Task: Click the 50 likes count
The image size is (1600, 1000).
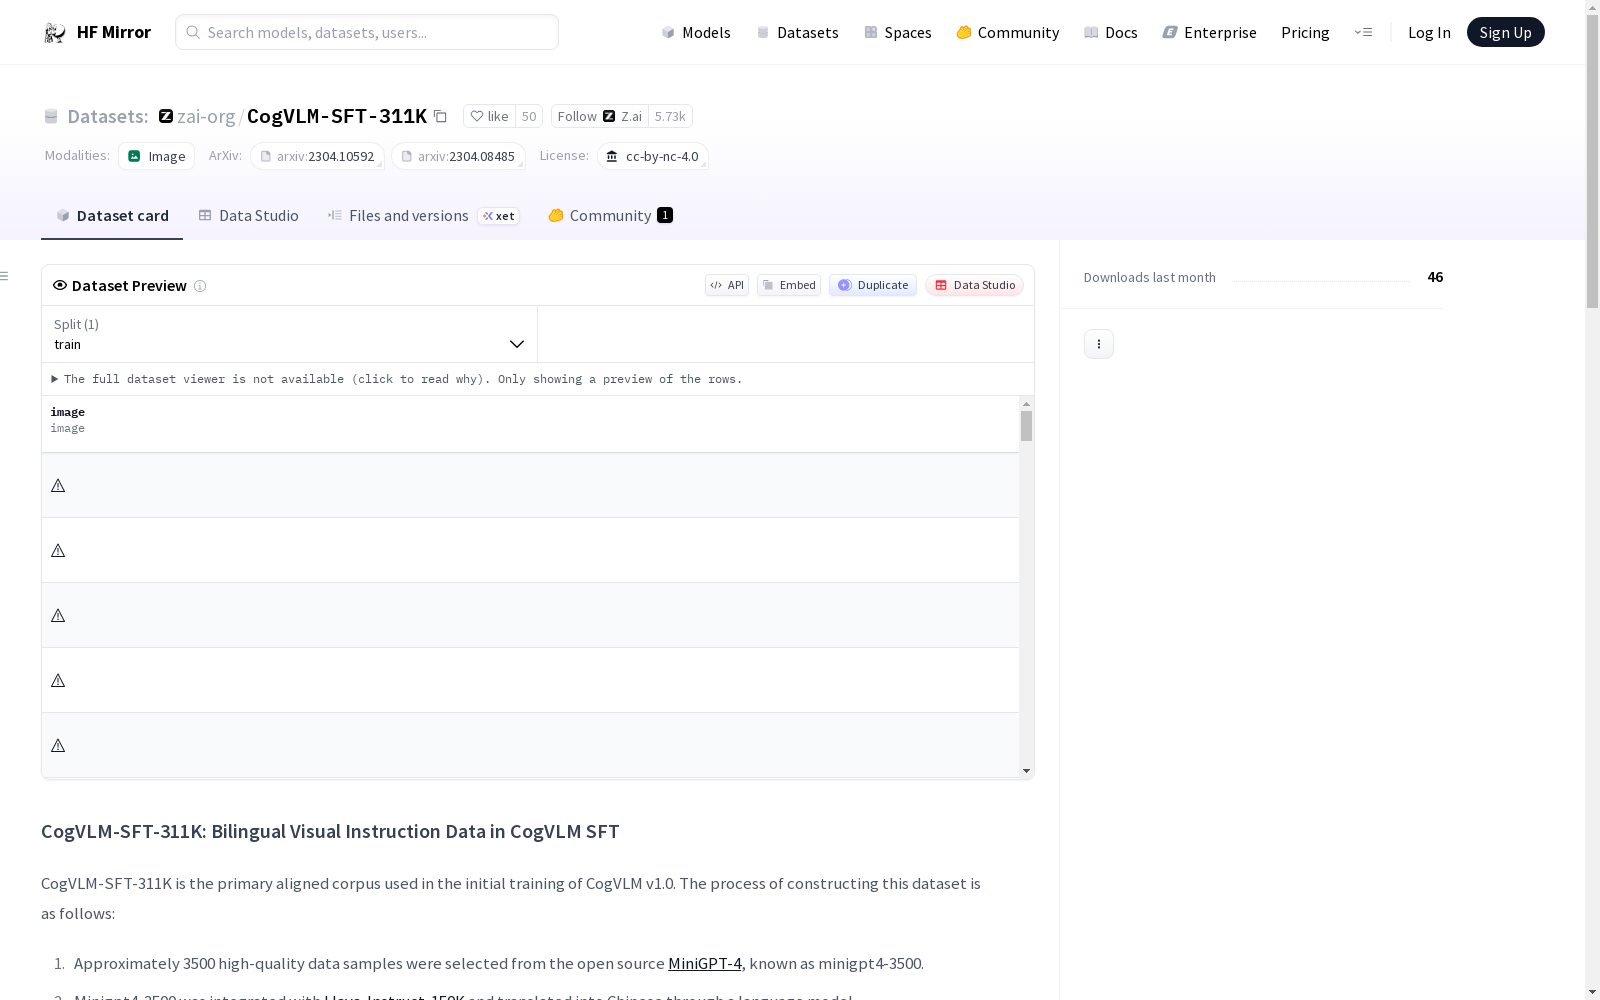Action: 529,116
